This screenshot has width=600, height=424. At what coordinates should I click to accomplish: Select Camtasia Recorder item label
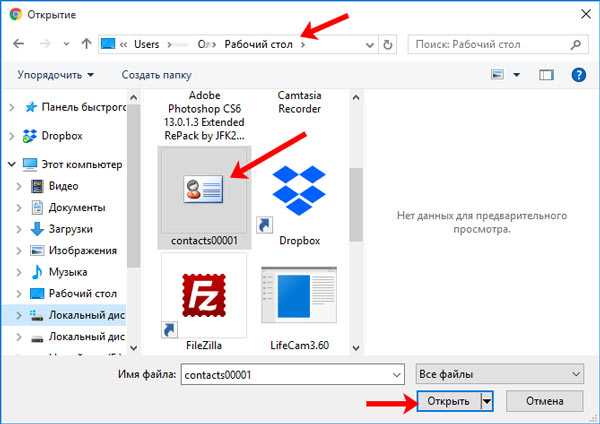[299, 102]
